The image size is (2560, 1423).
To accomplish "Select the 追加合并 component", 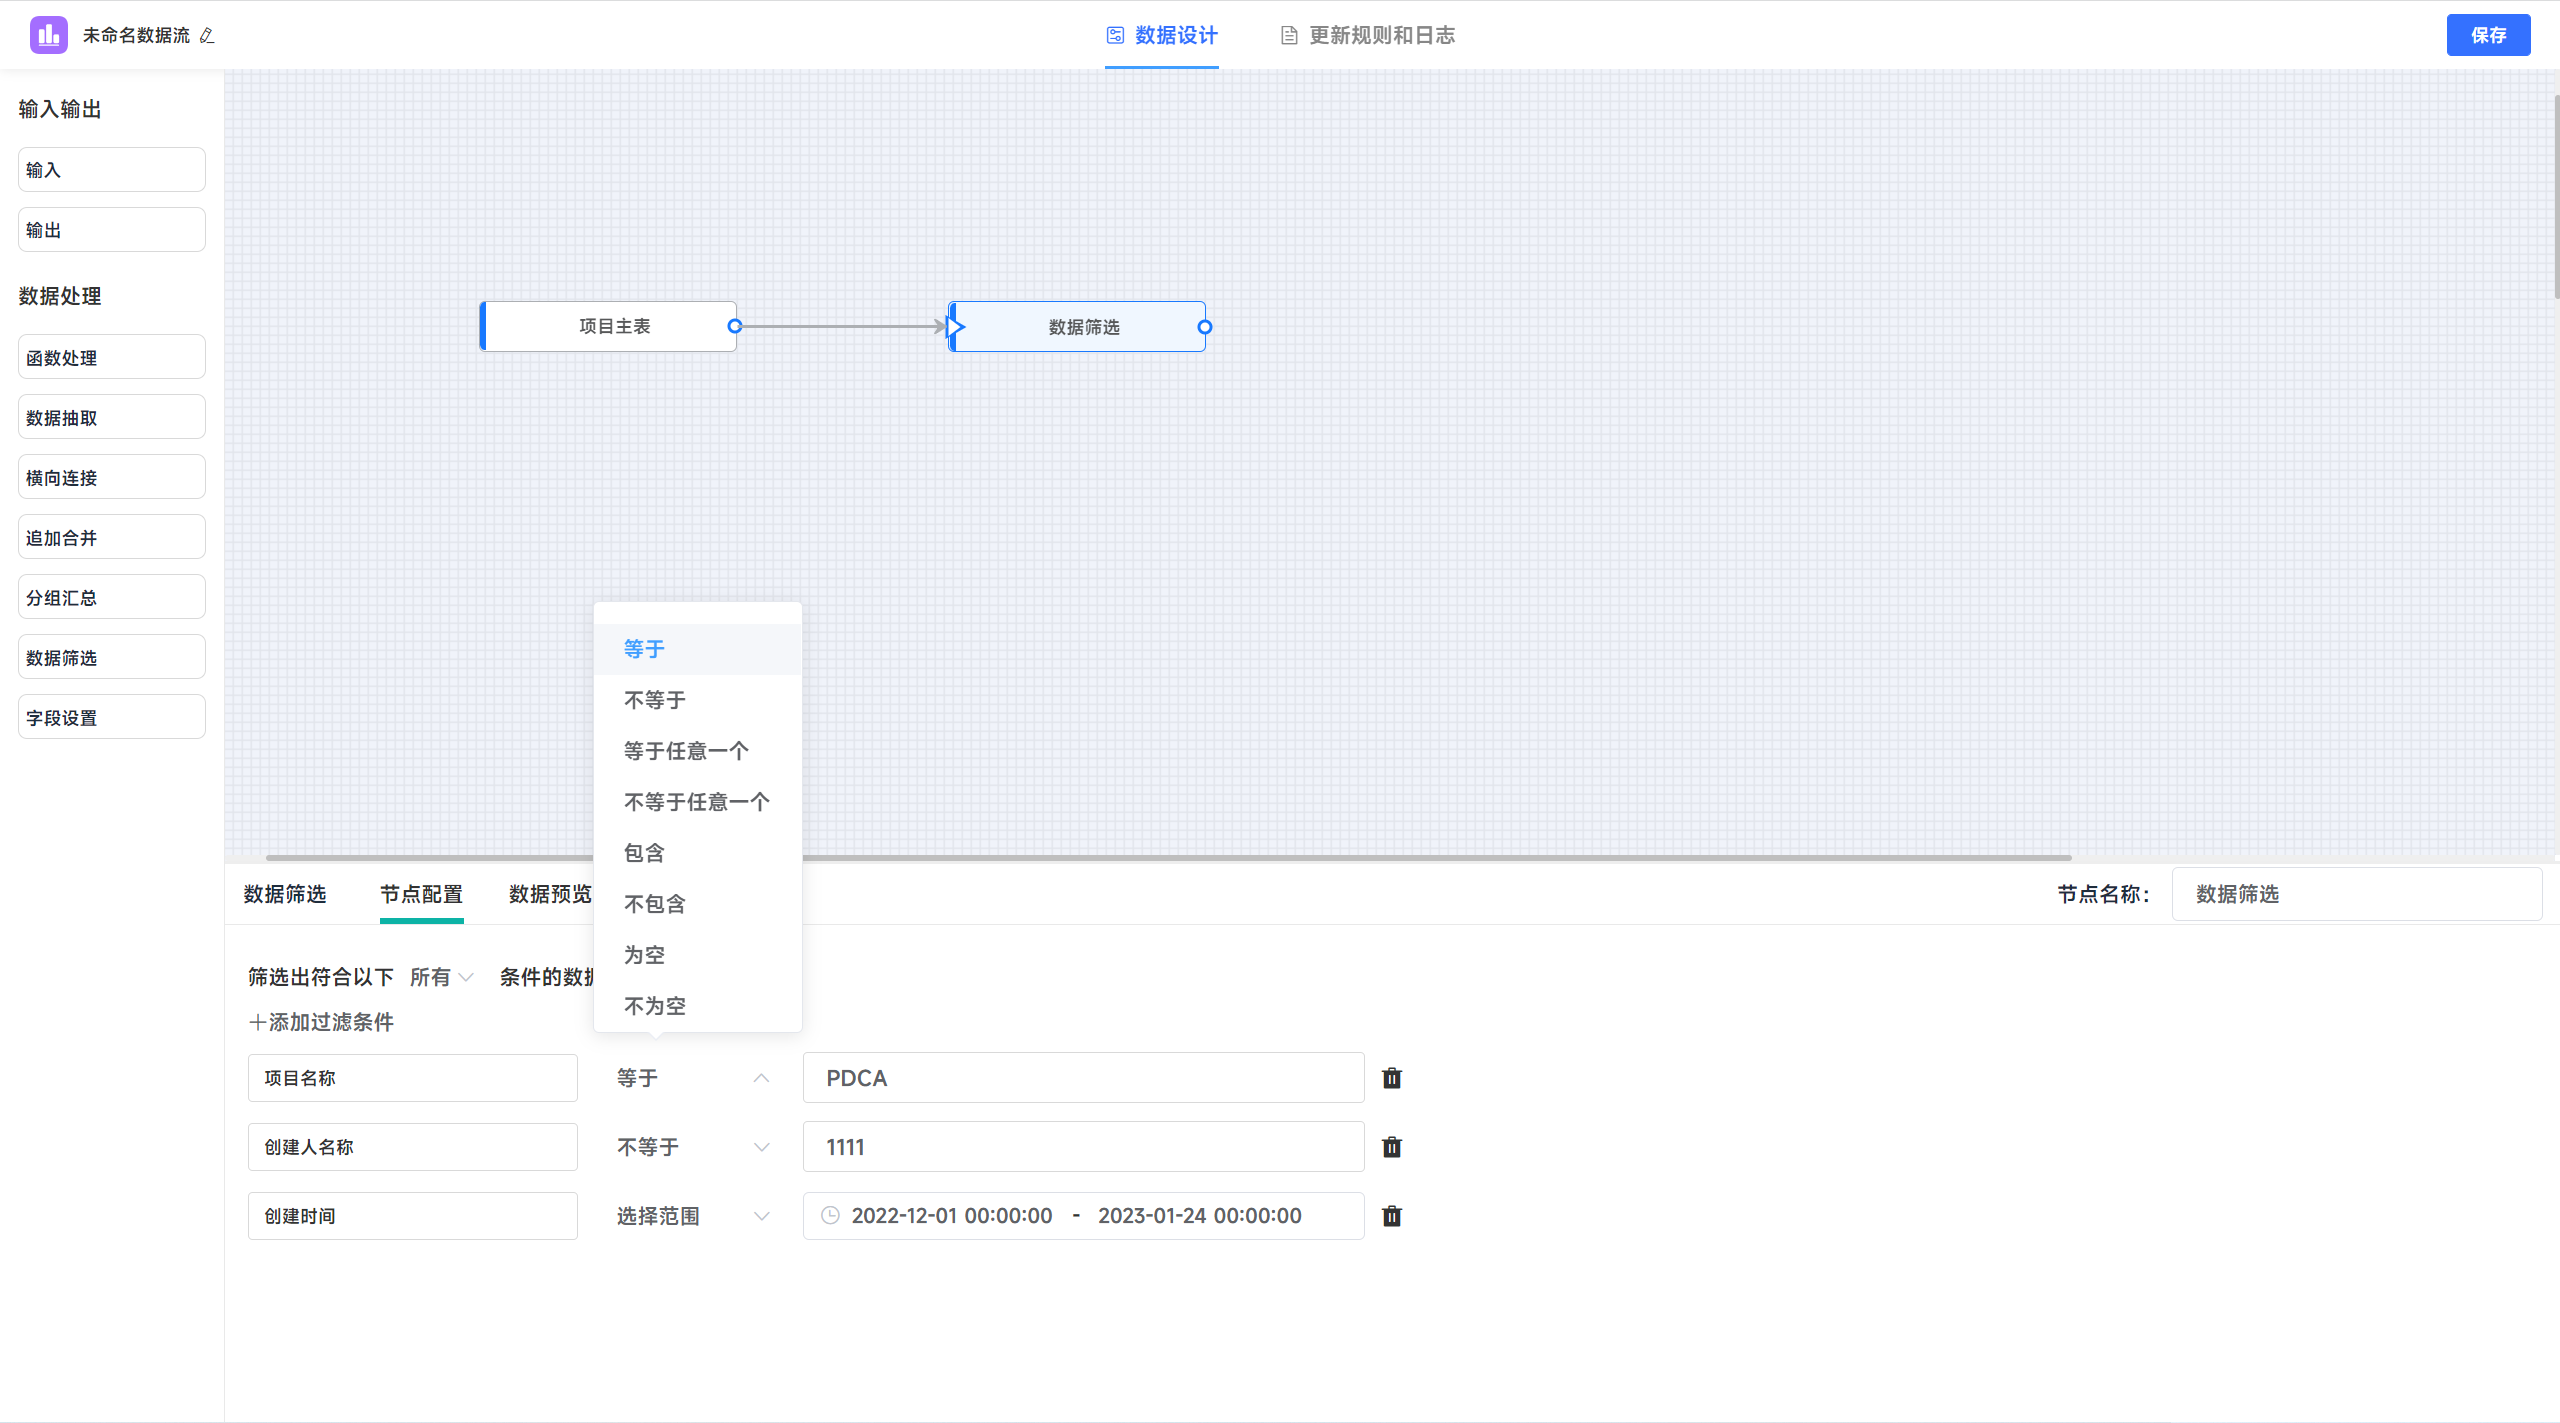I will pyautogui.click(x=112, y=537).
